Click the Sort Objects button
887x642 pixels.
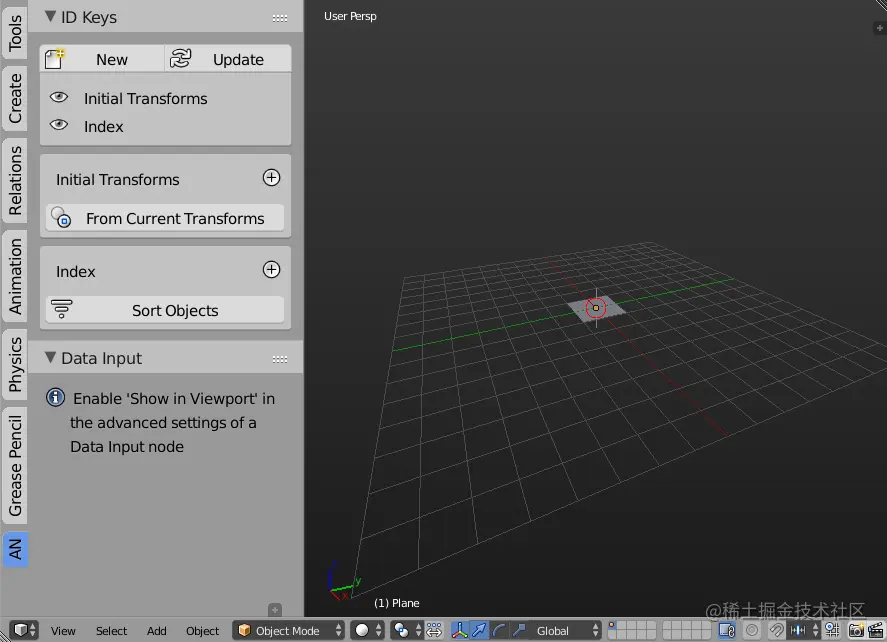click(x=165, y=310)
